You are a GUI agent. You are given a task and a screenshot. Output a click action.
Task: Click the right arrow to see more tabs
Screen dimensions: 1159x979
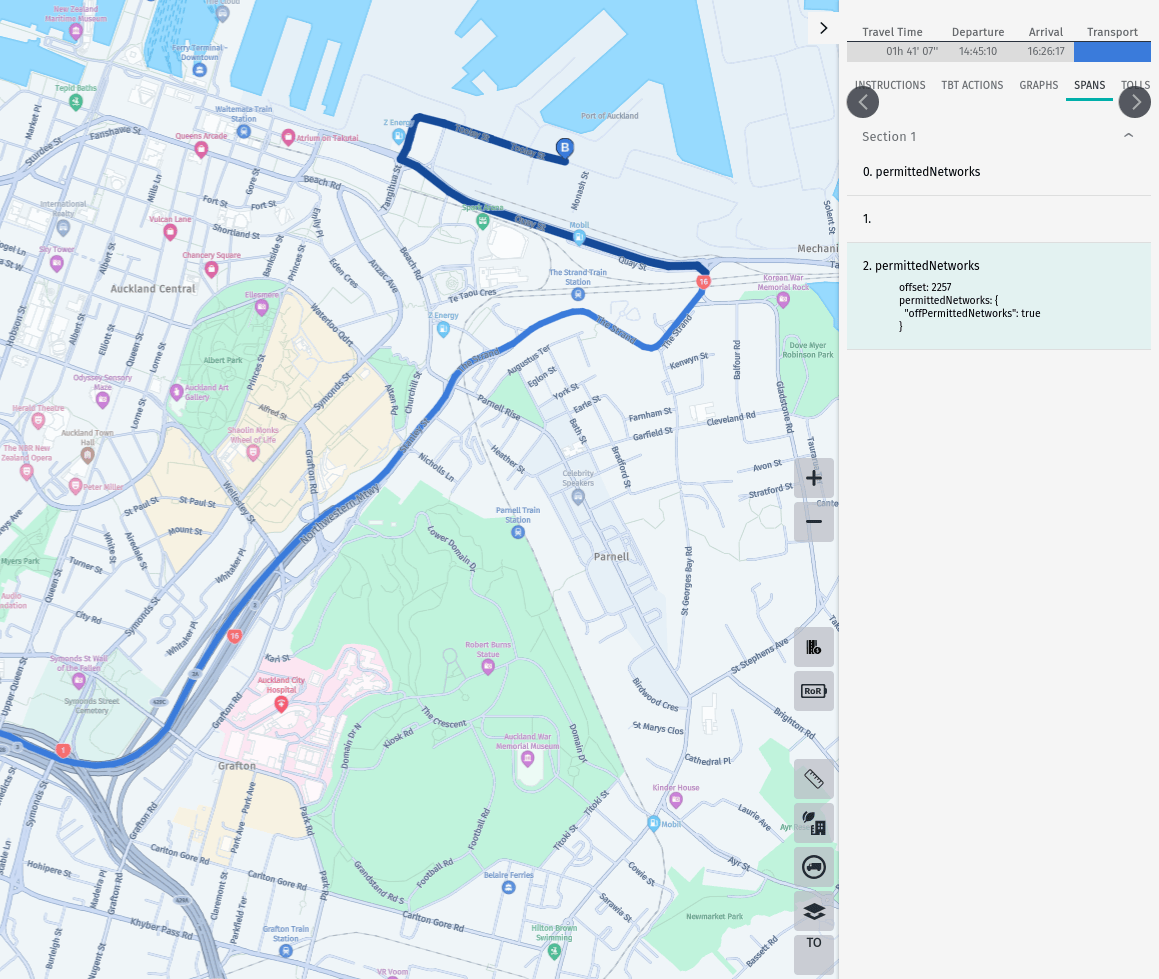pos(1134,102)
